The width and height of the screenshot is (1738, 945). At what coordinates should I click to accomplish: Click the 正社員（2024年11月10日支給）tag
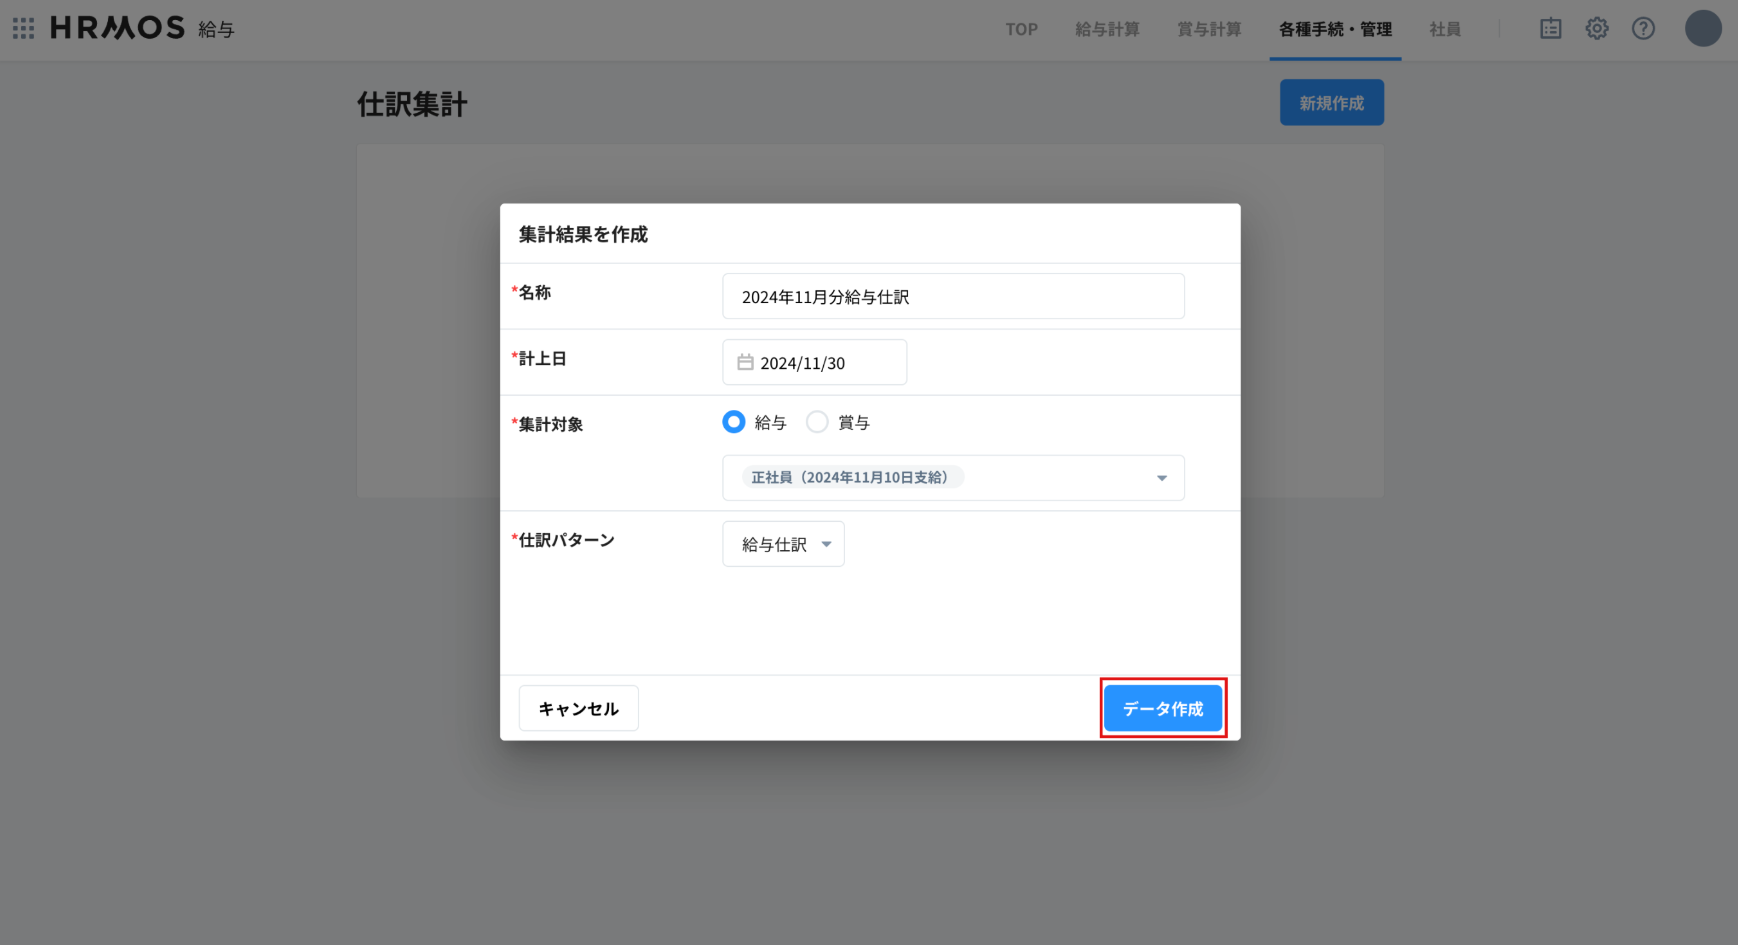850,478
